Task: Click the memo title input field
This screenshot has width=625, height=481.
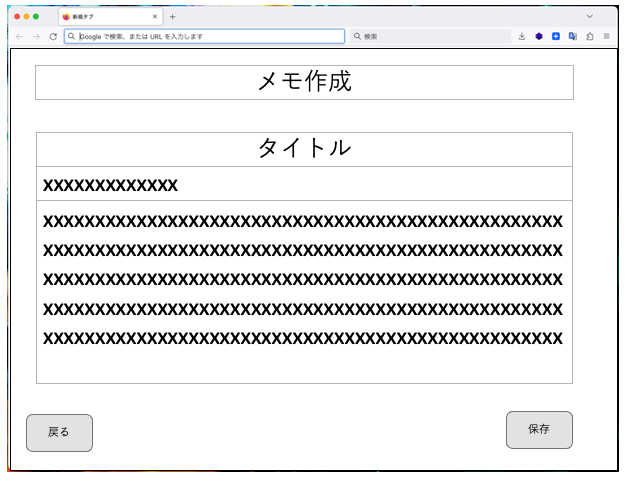Action: tap(304, 185)
